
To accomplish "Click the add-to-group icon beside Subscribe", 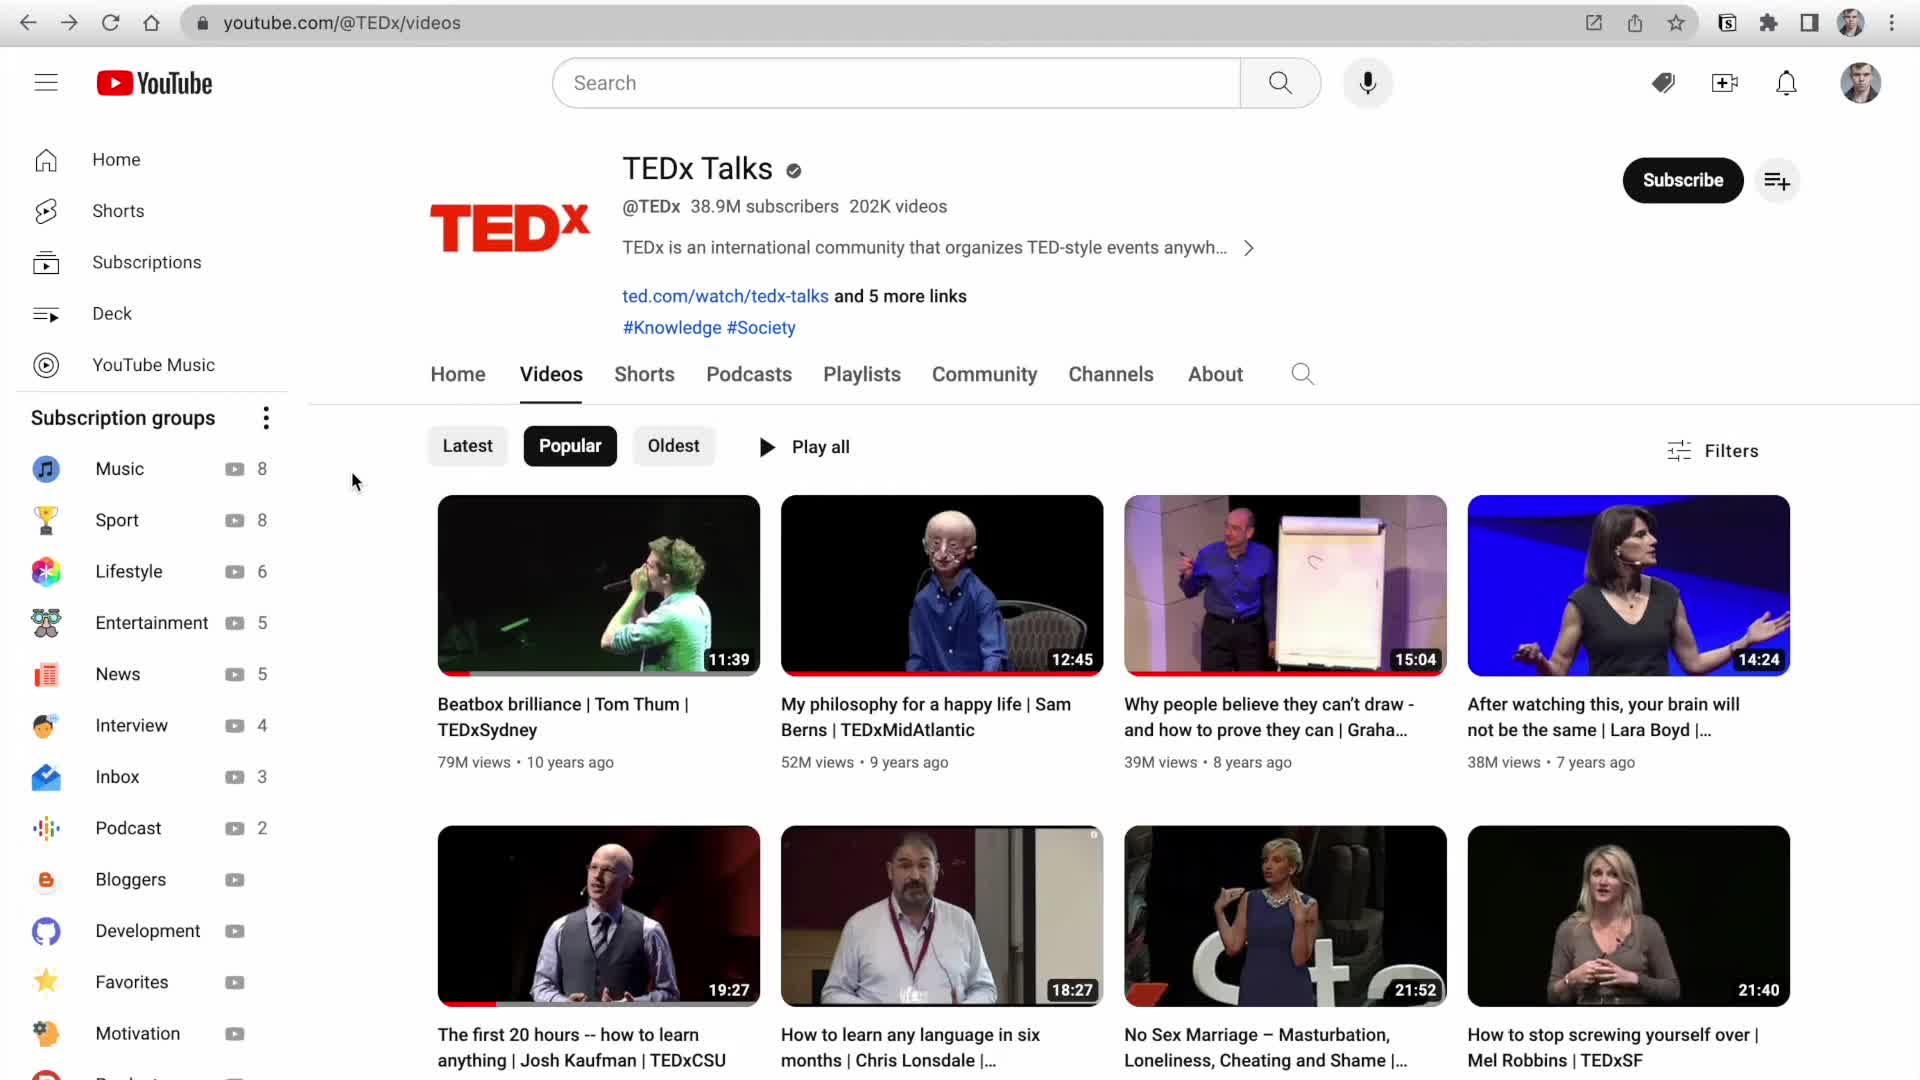I will coord(1777,181).
